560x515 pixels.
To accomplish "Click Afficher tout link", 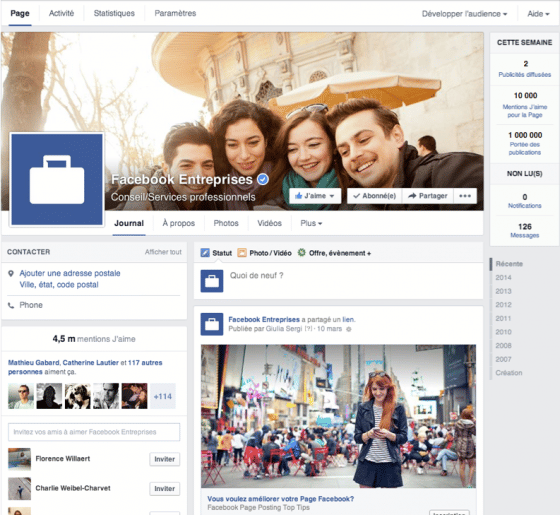I will [x=163, y=252].
